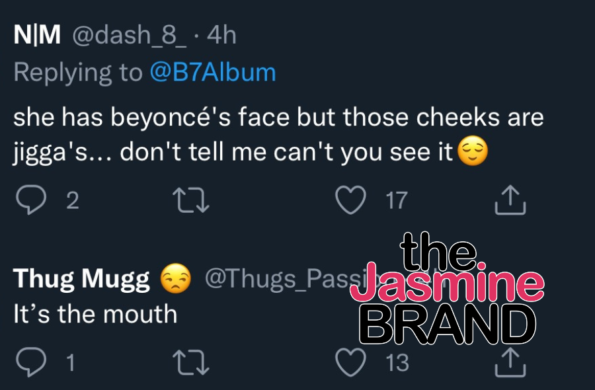Share the Thug Mugg tweet
Viewport: 595px width, 390px height.
(510, 363)
